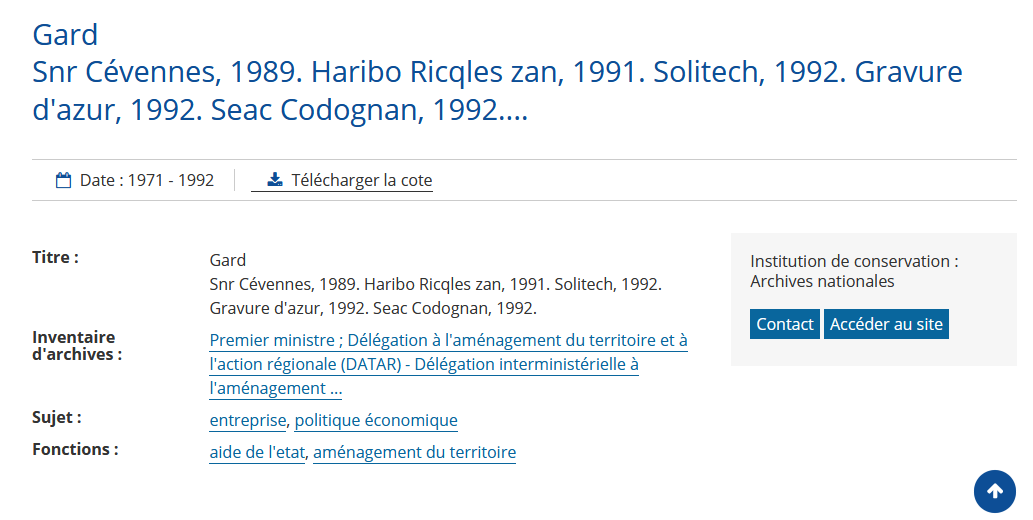Viewport: 1033px width, 520px height.
Task: Click the Inventaire d'archives field label
Action: (x=77, y=346)
